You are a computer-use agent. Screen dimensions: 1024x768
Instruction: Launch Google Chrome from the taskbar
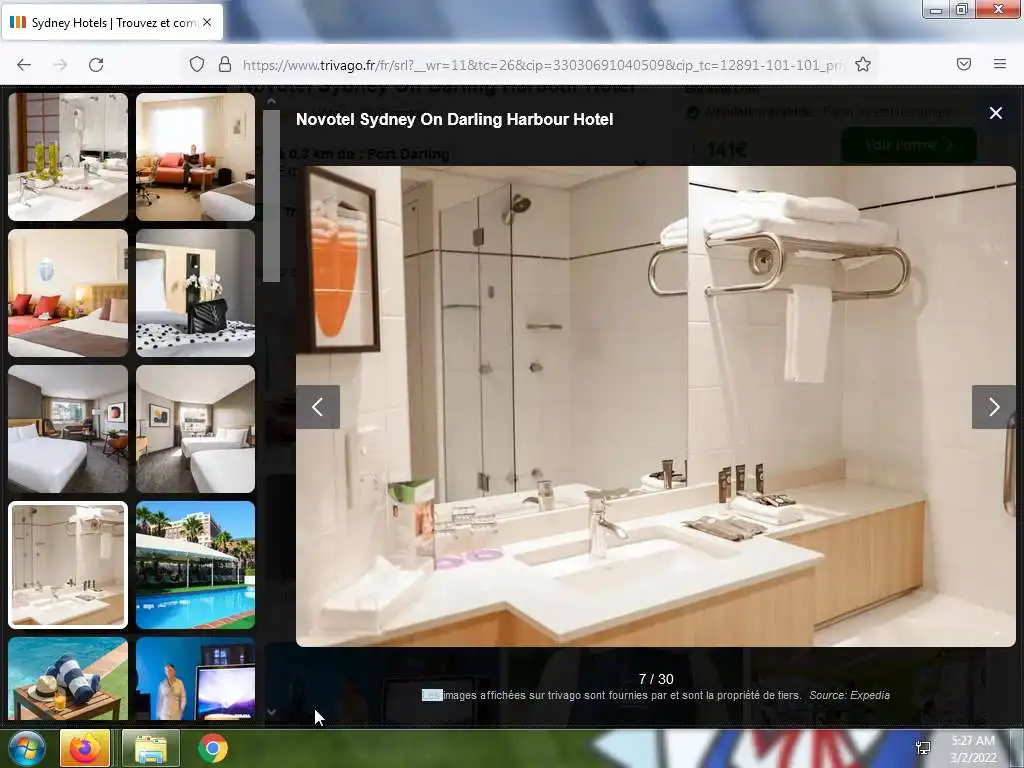(x=213, y=748)
